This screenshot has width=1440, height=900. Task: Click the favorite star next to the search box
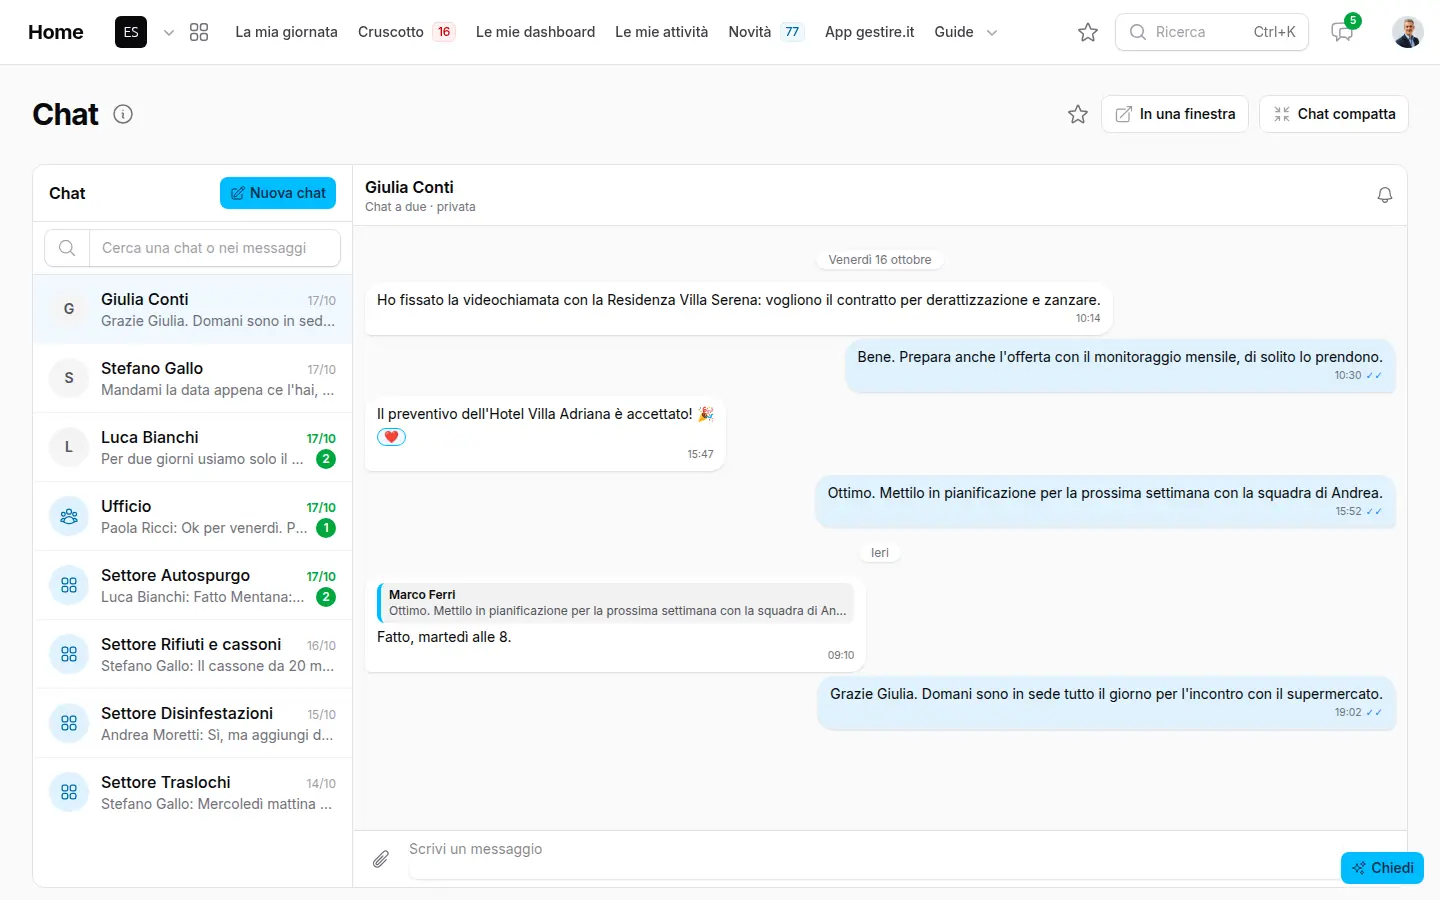pyautogui.click(x=1088, y=32)
